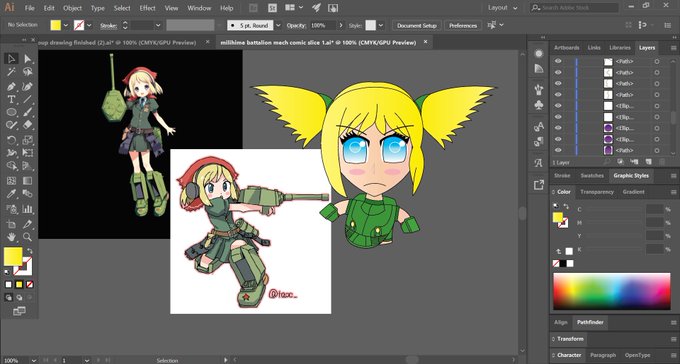
Task: Switch to the Gradient panel tab
Action: tap(634, 192)
